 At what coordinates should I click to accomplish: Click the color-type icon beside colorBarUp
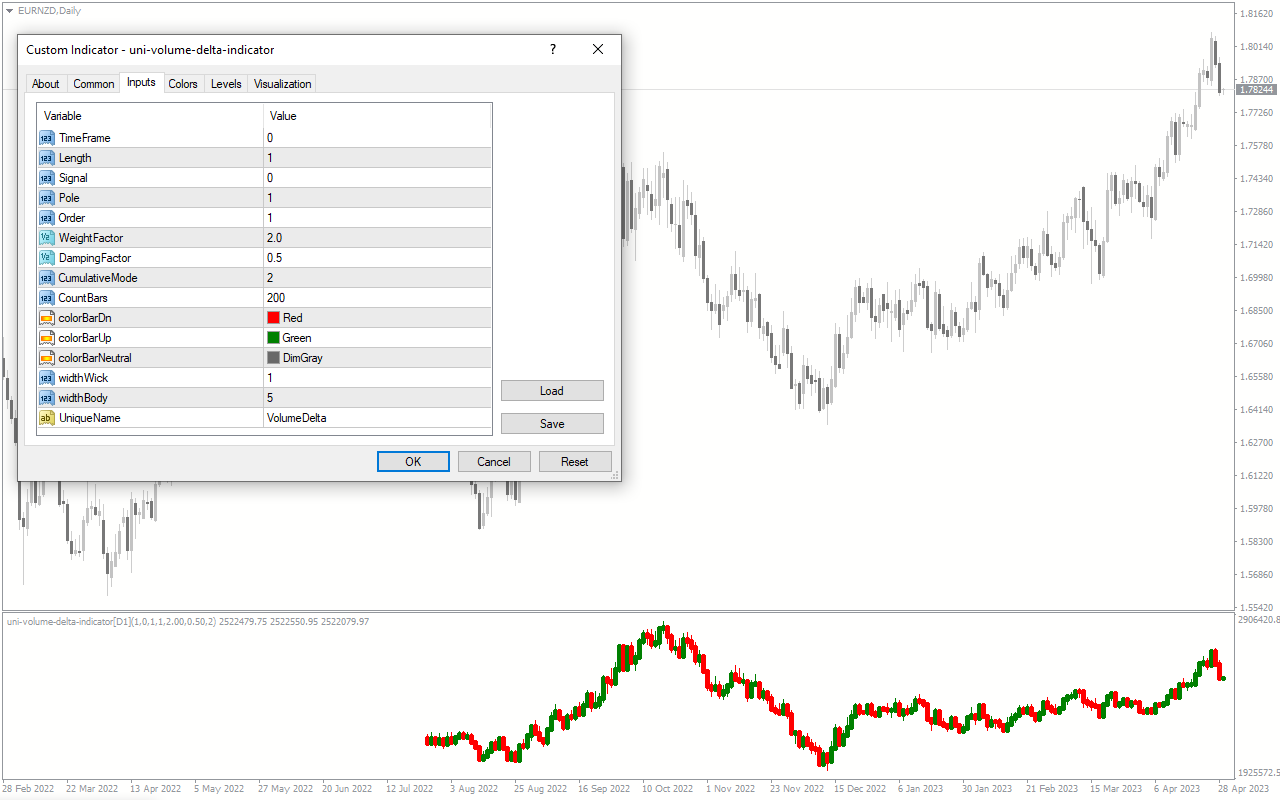(47, 338)
